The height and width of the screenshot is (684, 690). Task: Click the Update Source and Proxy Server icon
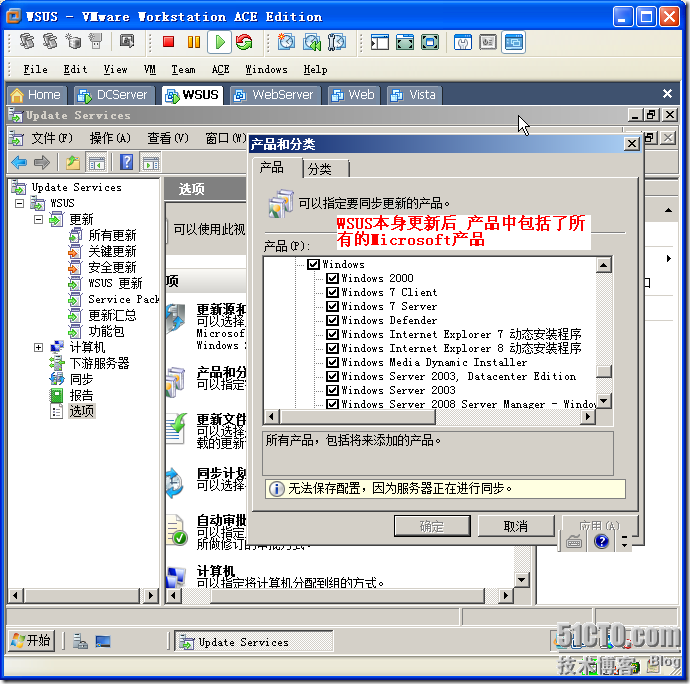(176, 320)
